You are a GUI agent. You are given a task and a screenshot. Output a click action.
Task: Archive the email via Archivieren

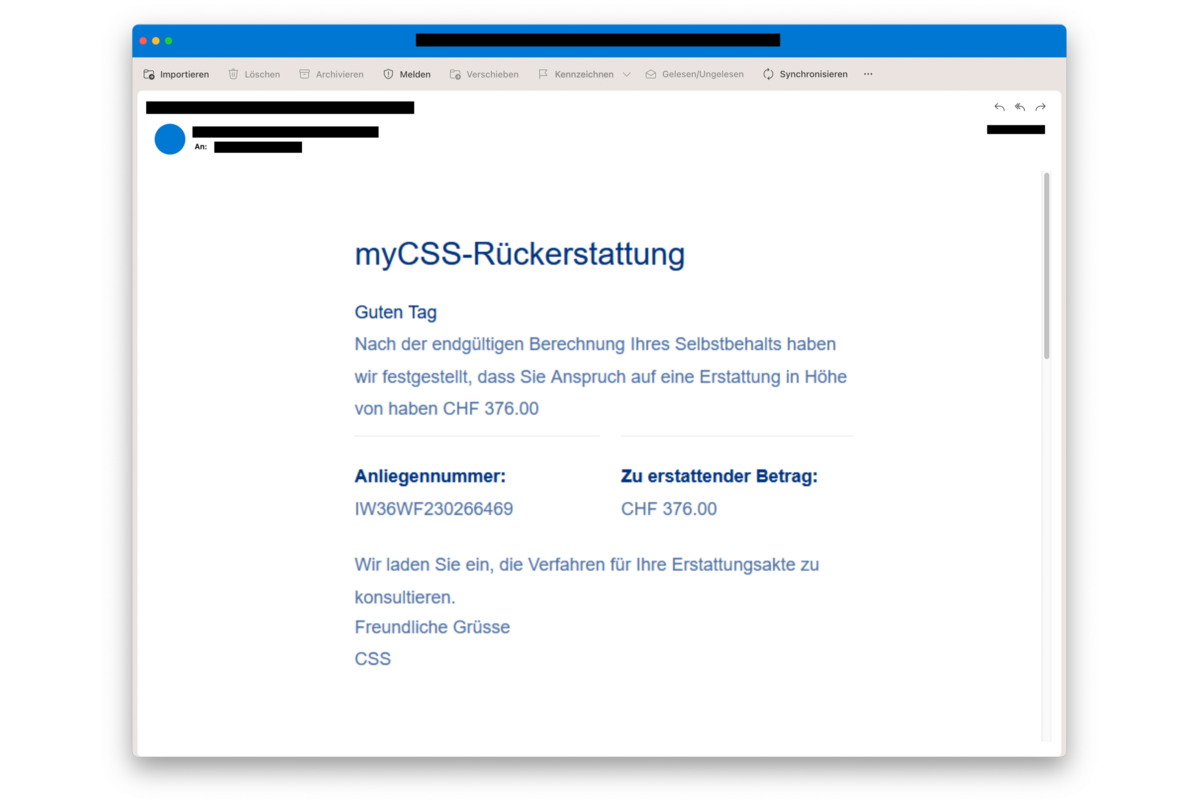(x=331, y=74)
